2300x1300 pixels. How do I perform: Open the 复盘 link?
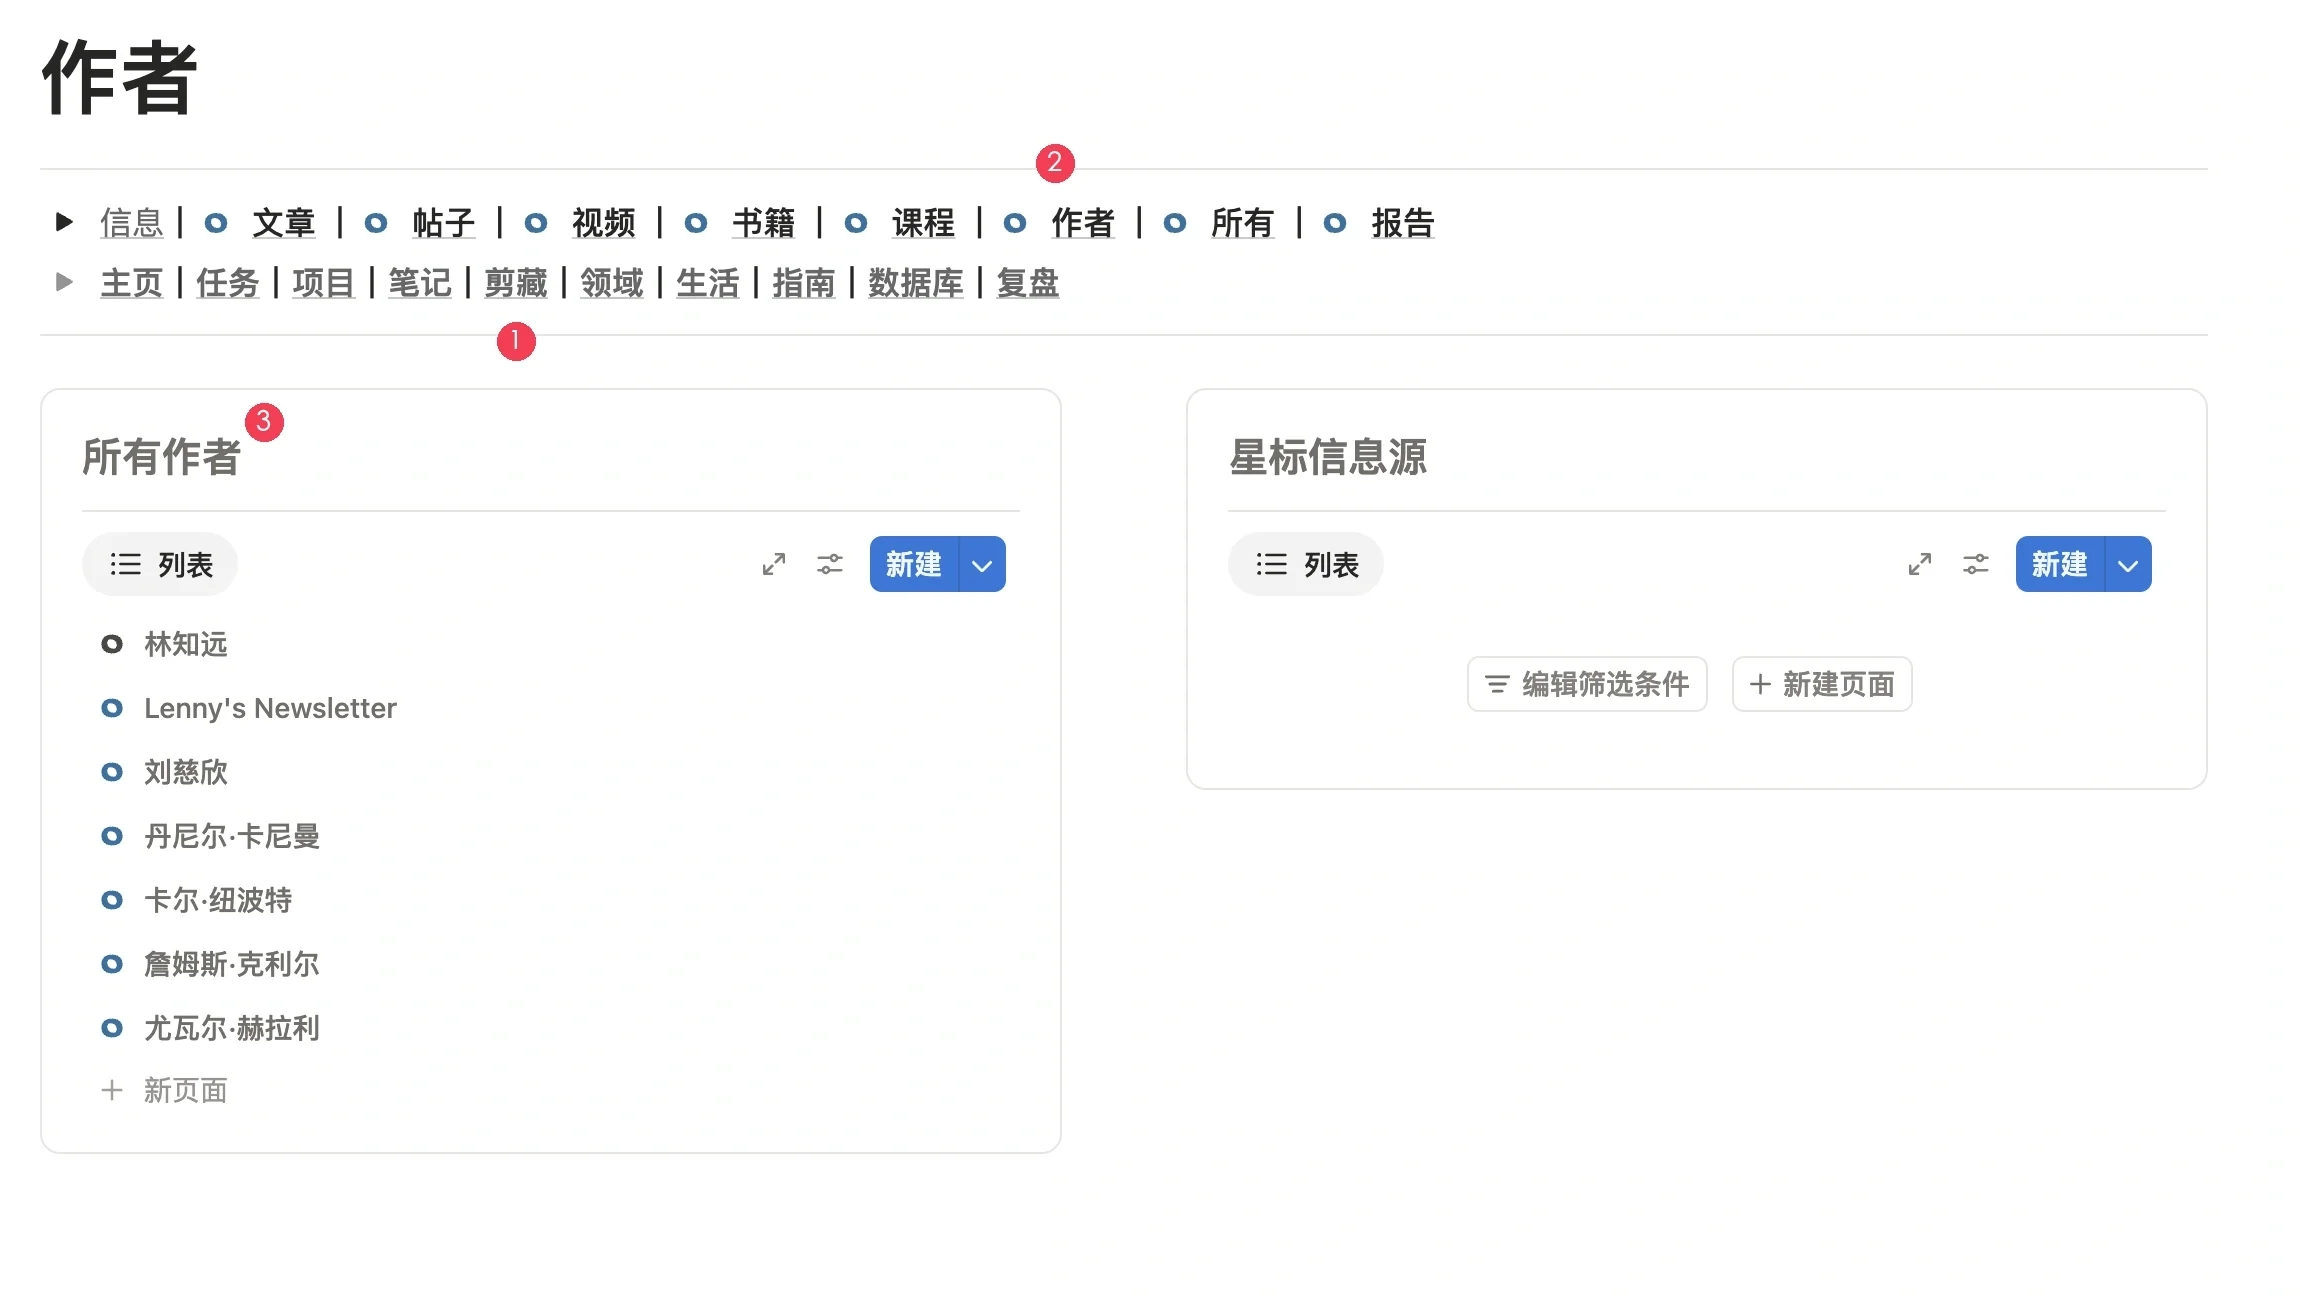click(x=1027, y=283)
